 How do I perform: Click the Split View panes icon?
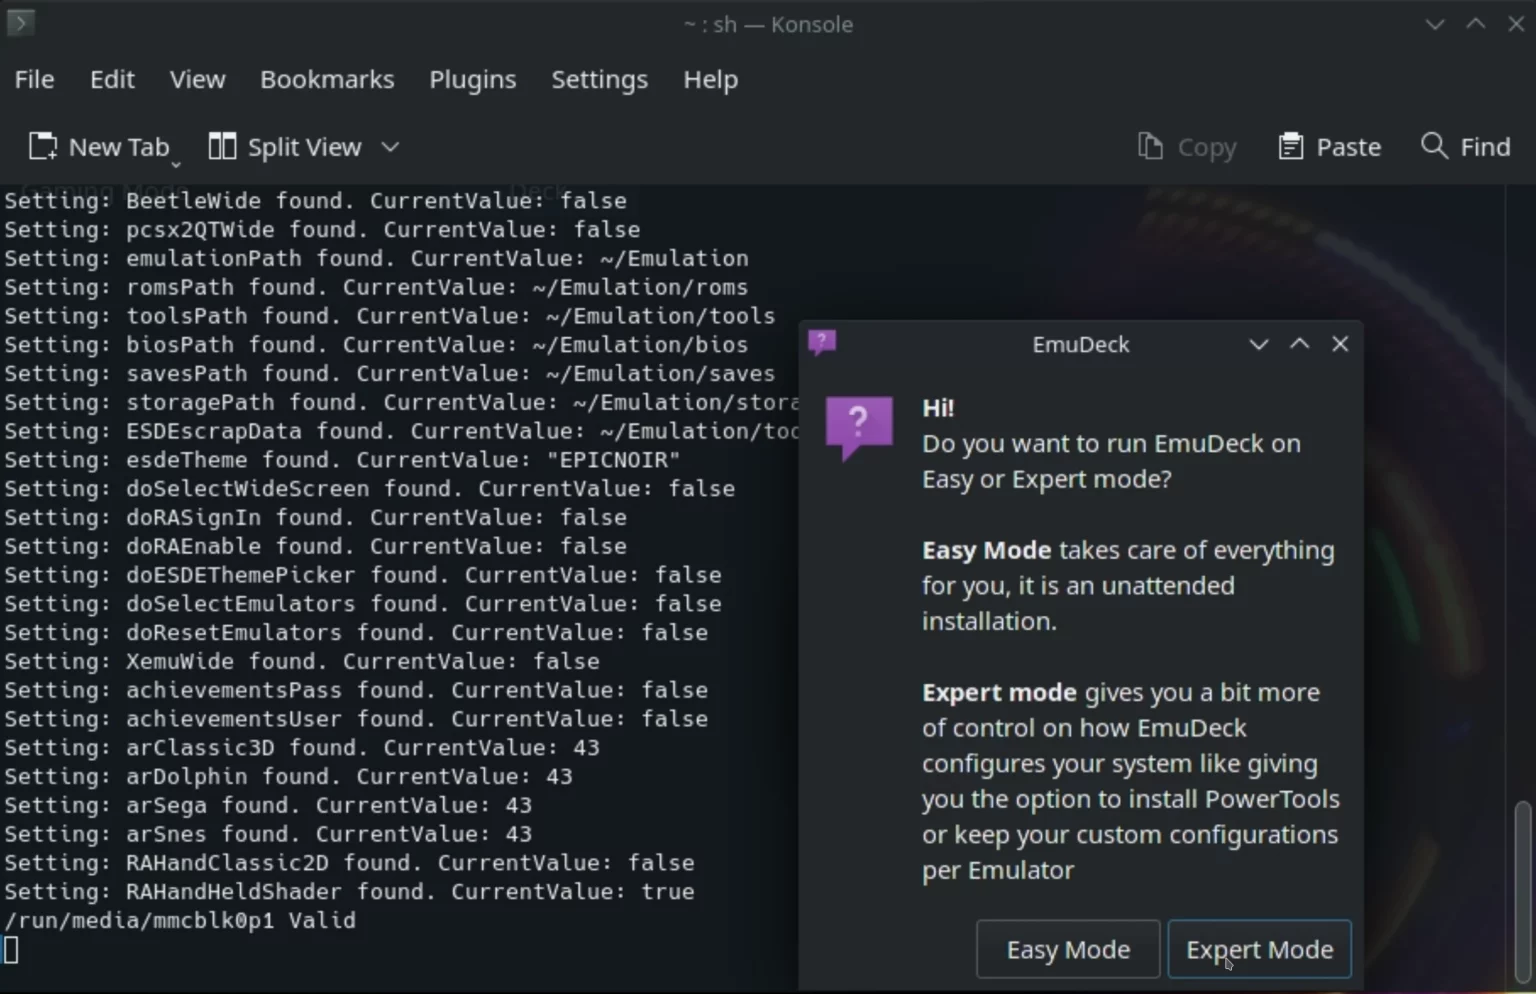[222, 147]
